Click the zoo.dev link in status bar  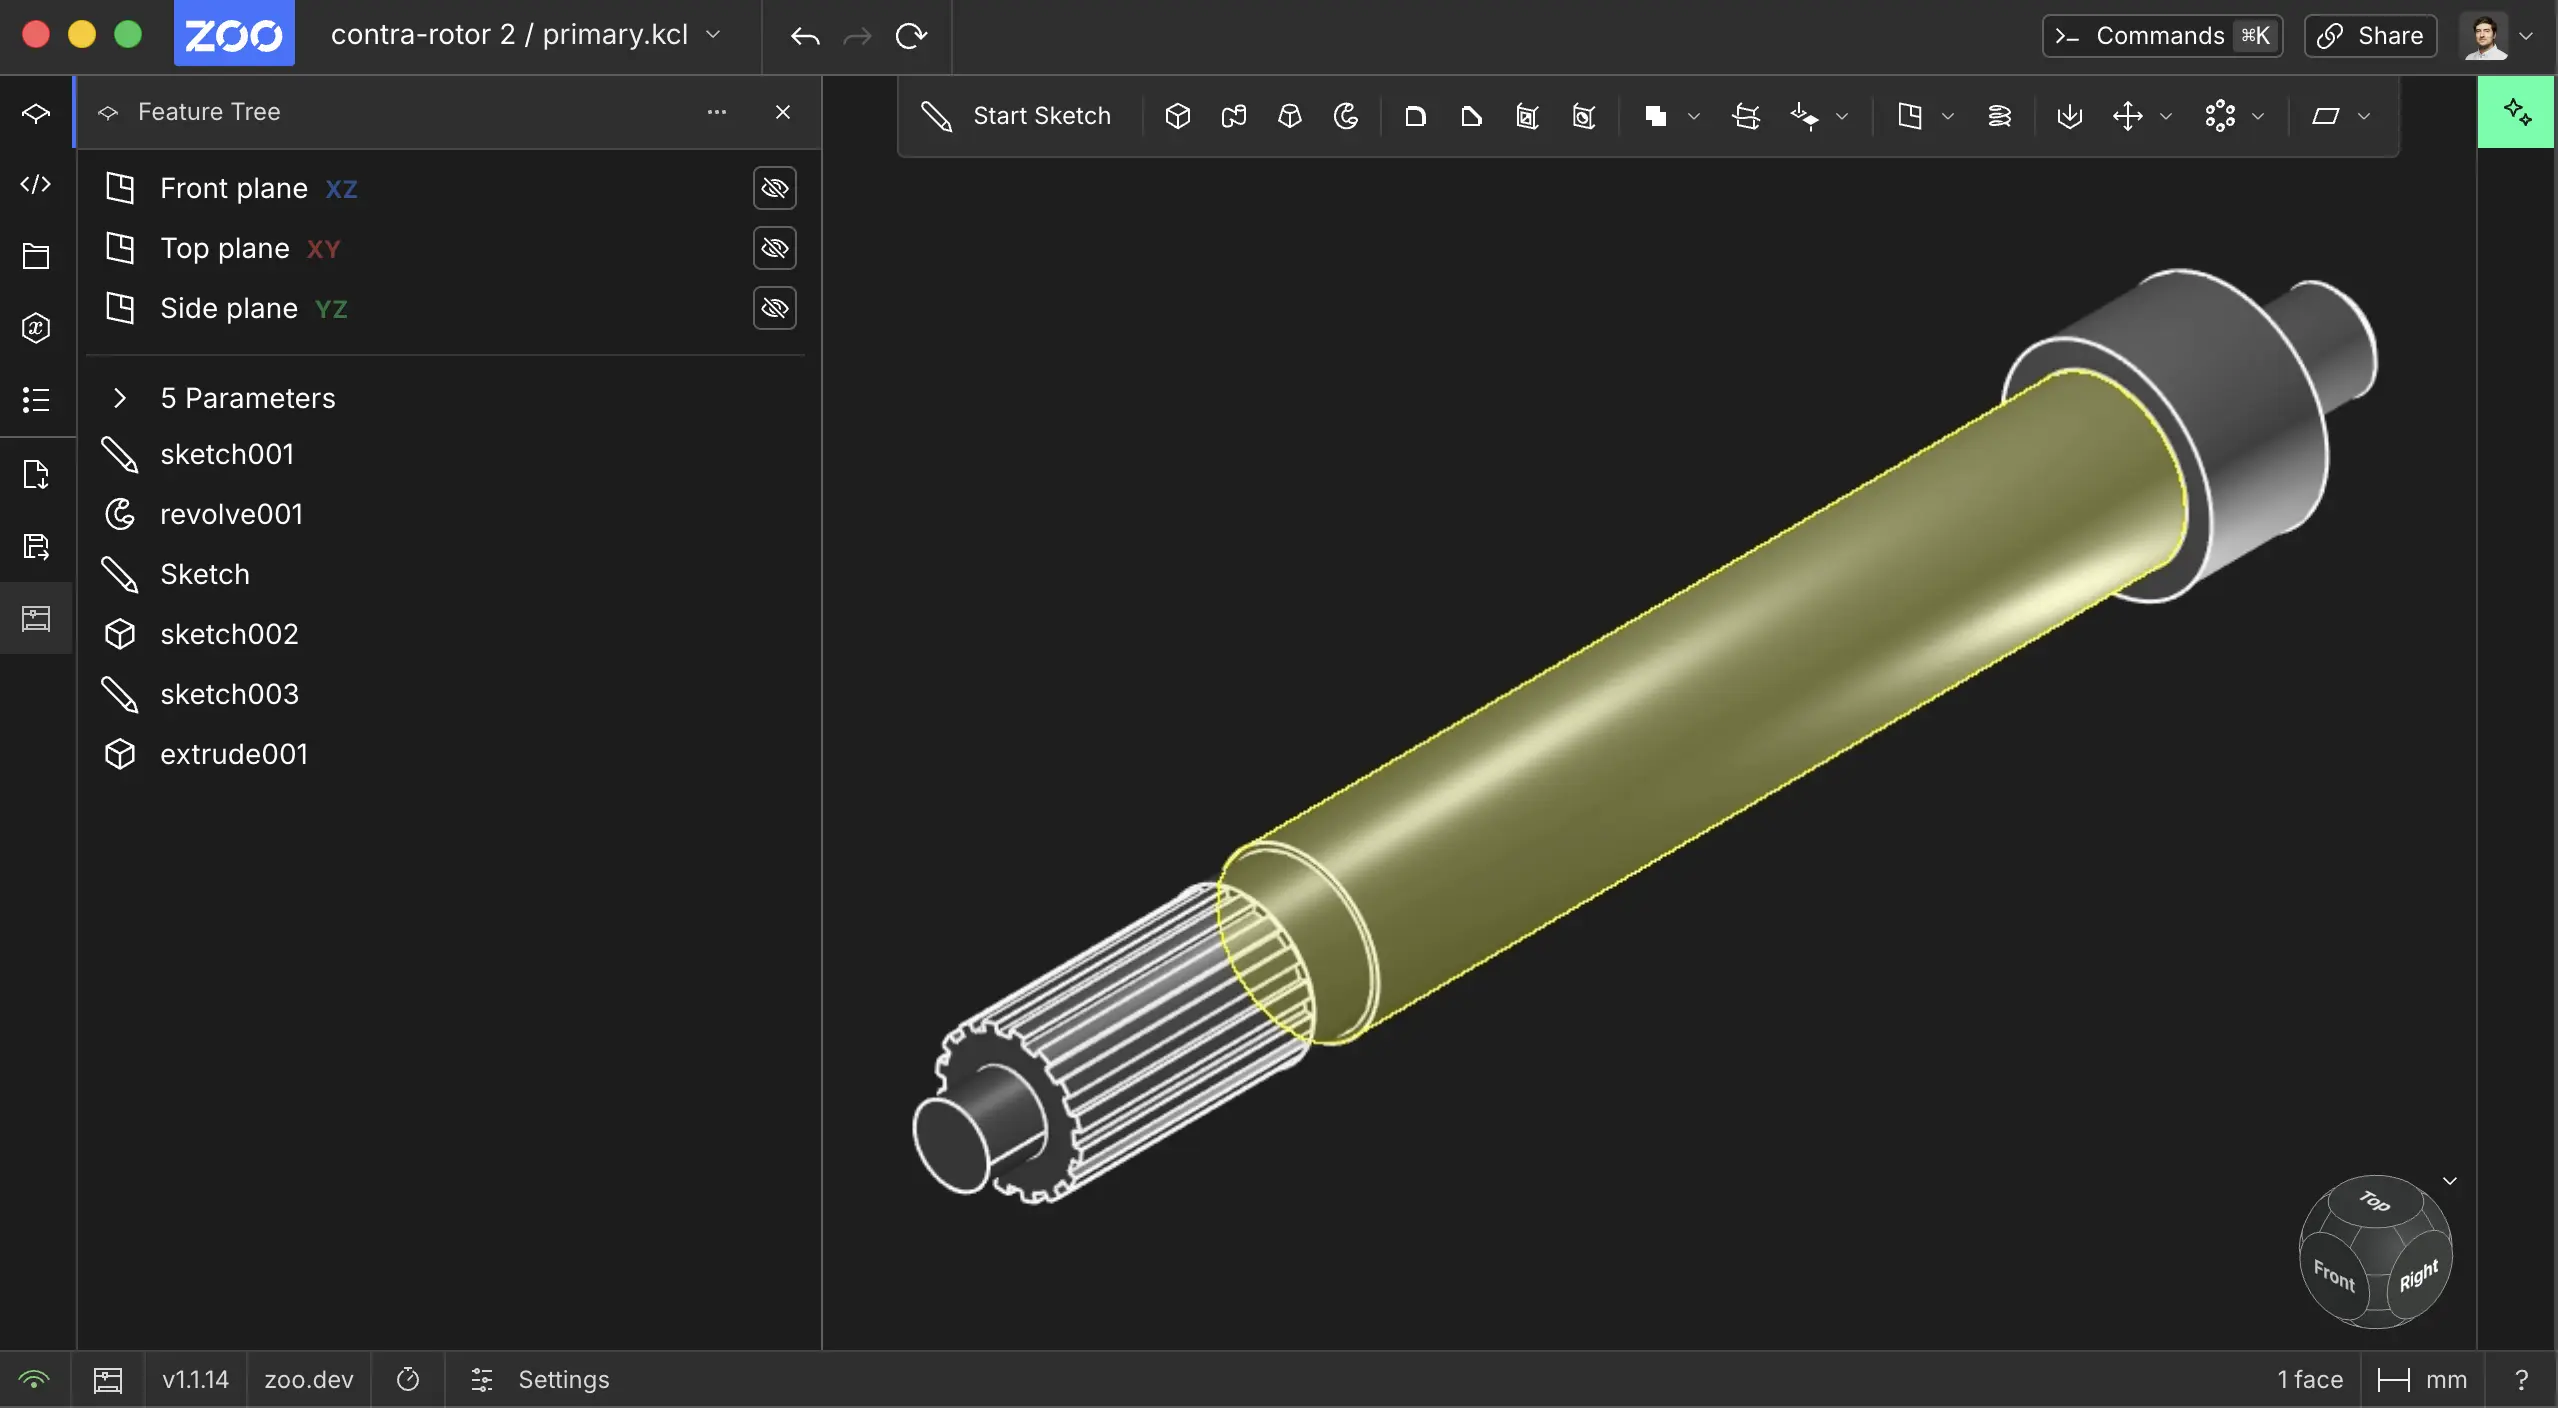(307, 1380)
